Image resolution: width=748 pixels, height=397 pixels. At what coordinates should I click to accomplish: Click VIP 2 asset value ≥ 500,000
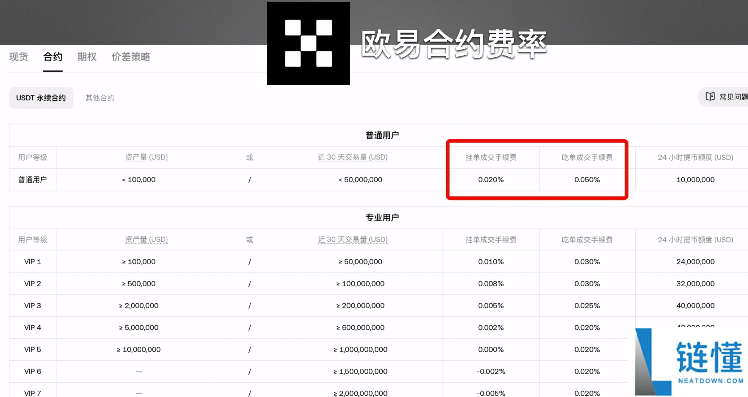coord(139,284)
